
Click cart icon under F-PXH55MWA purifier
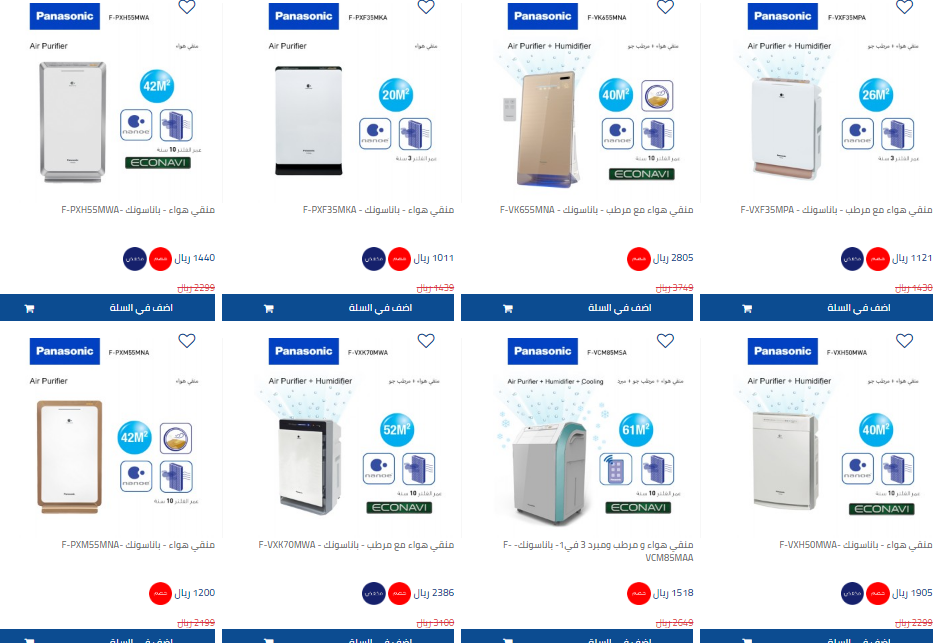pyautogui.click(x=29, y=308)
